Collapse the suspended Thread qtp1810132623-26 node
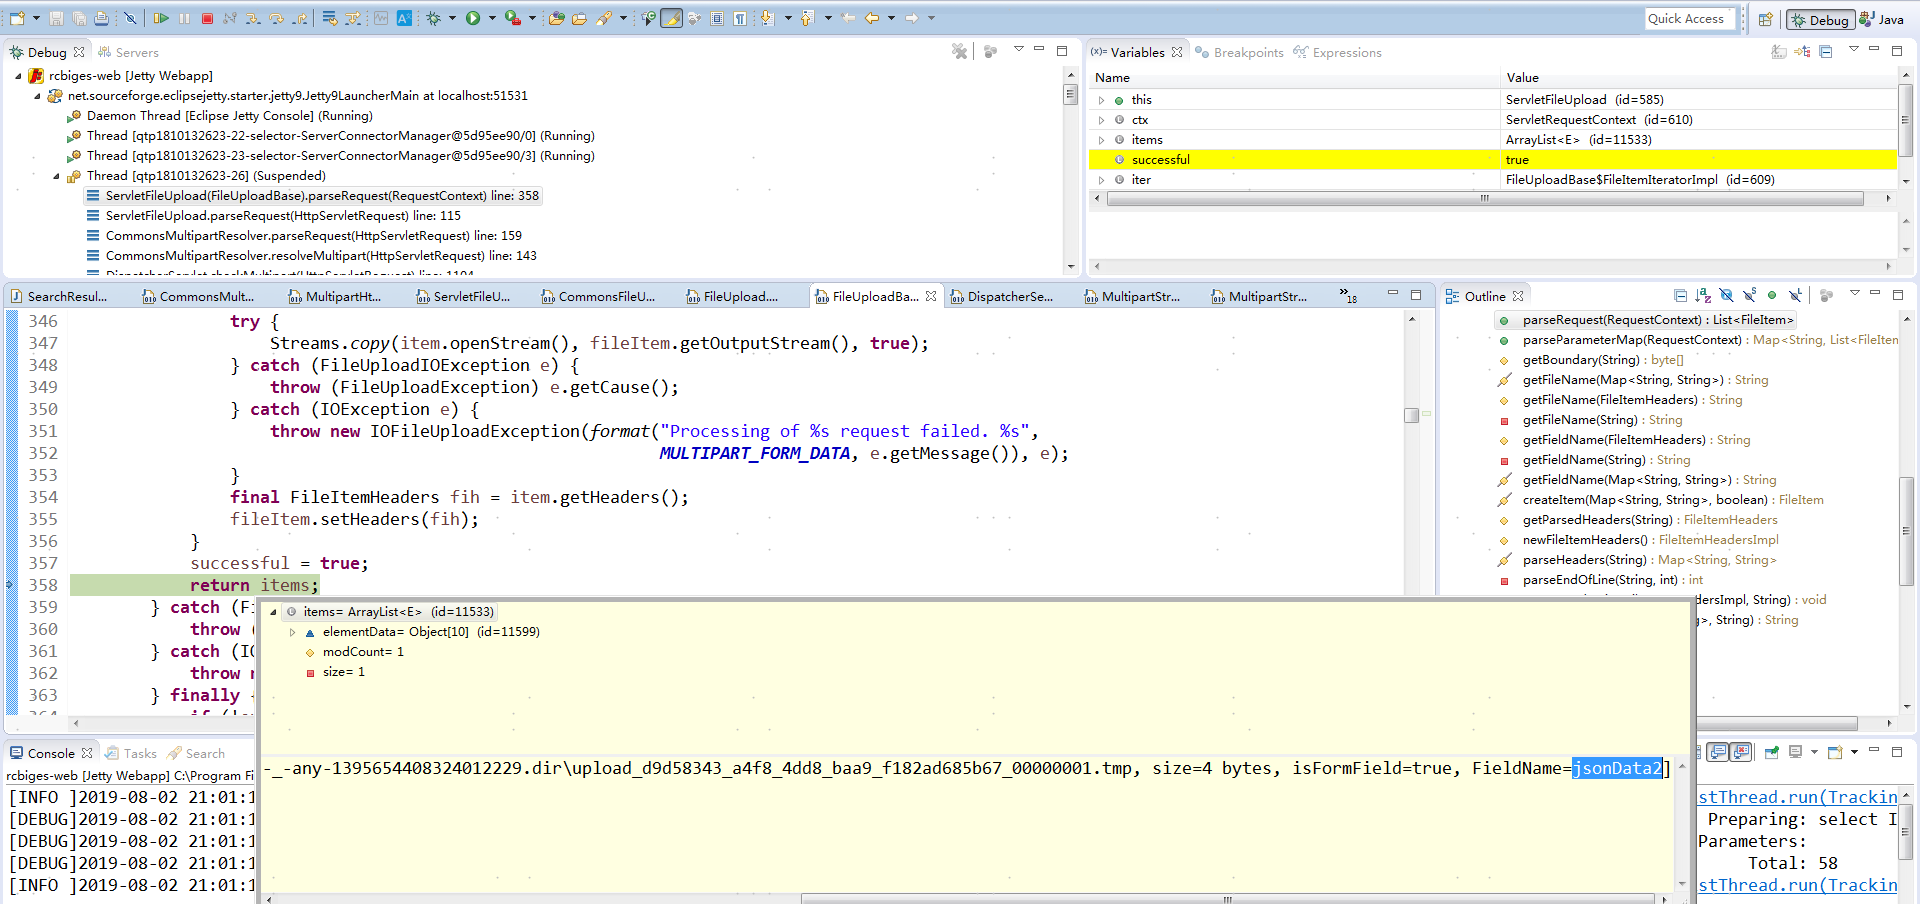1920x904 pixels. tap(57, 176)
